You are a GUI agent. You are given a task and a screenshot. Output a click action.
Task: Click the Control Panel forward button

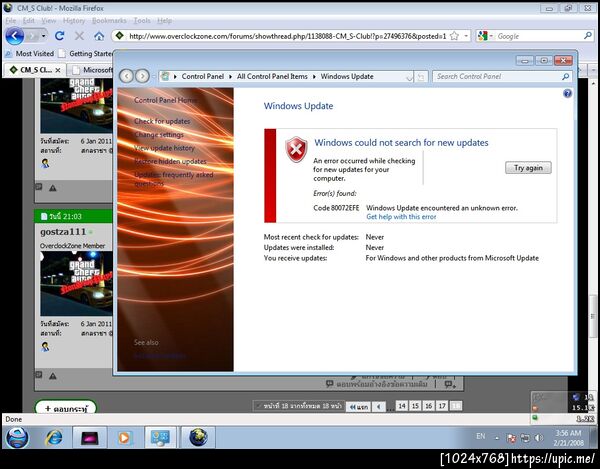coord(142,76)
